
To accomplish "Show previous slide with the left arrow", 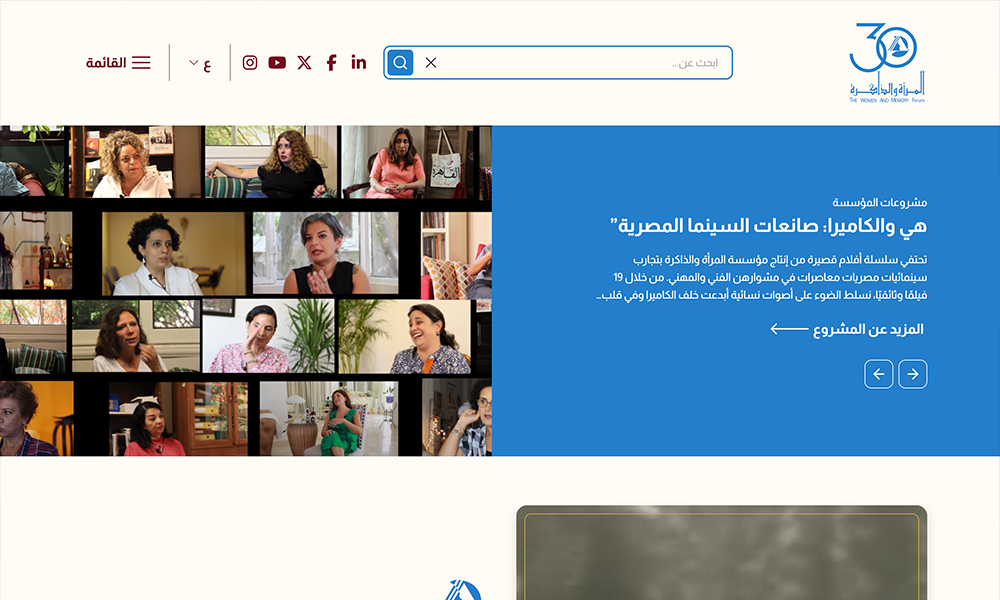I will [x=879, y=374].
